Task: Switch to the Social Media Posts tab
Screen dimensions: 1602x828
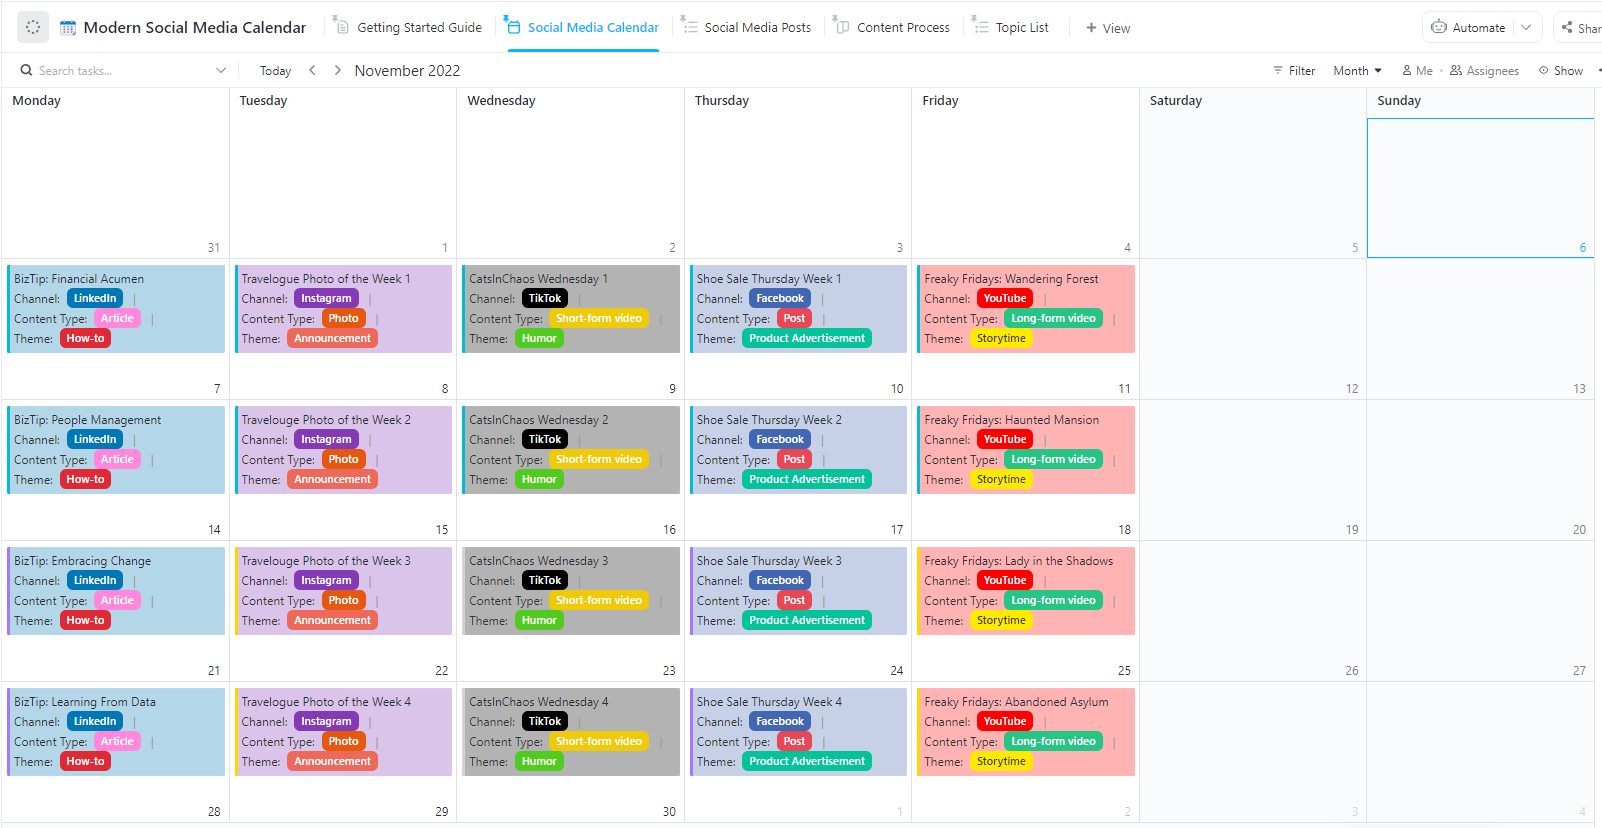Action: [757, 27]
